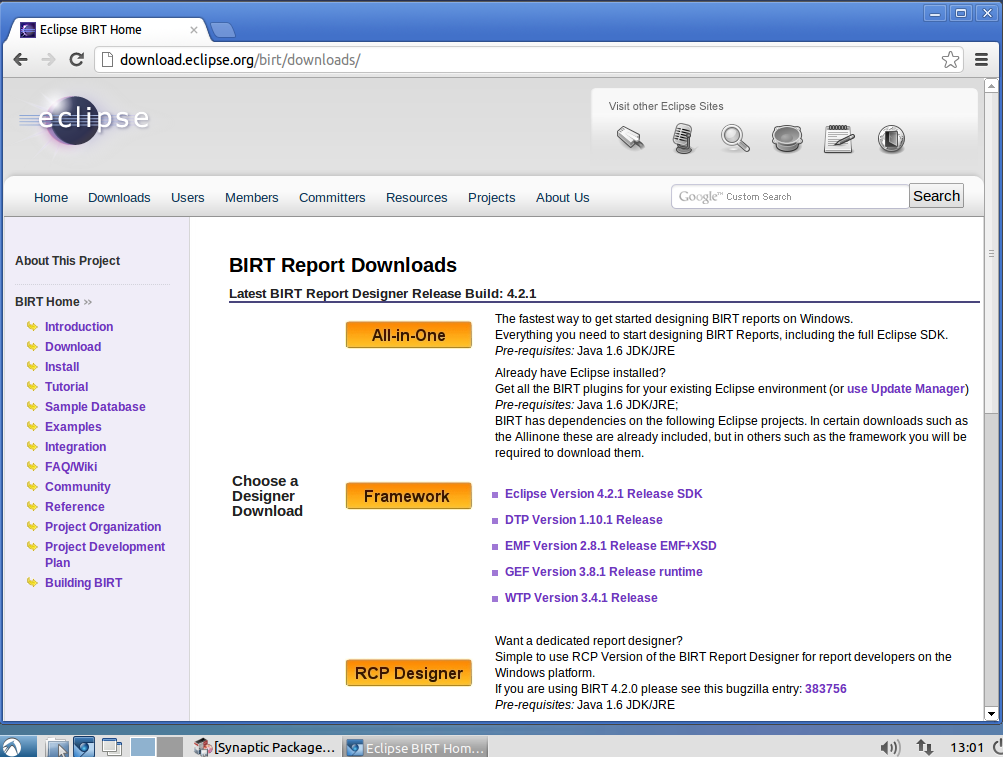Open the Resources navigation item
The image size is (1003, 757).
(x=416, y=198)
